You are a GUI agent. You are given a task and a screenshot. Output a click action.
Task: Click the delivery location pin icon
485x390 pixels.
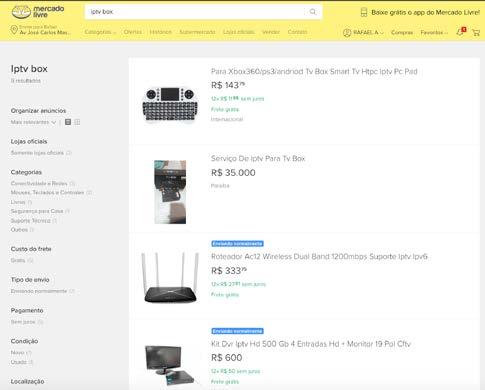14,30
